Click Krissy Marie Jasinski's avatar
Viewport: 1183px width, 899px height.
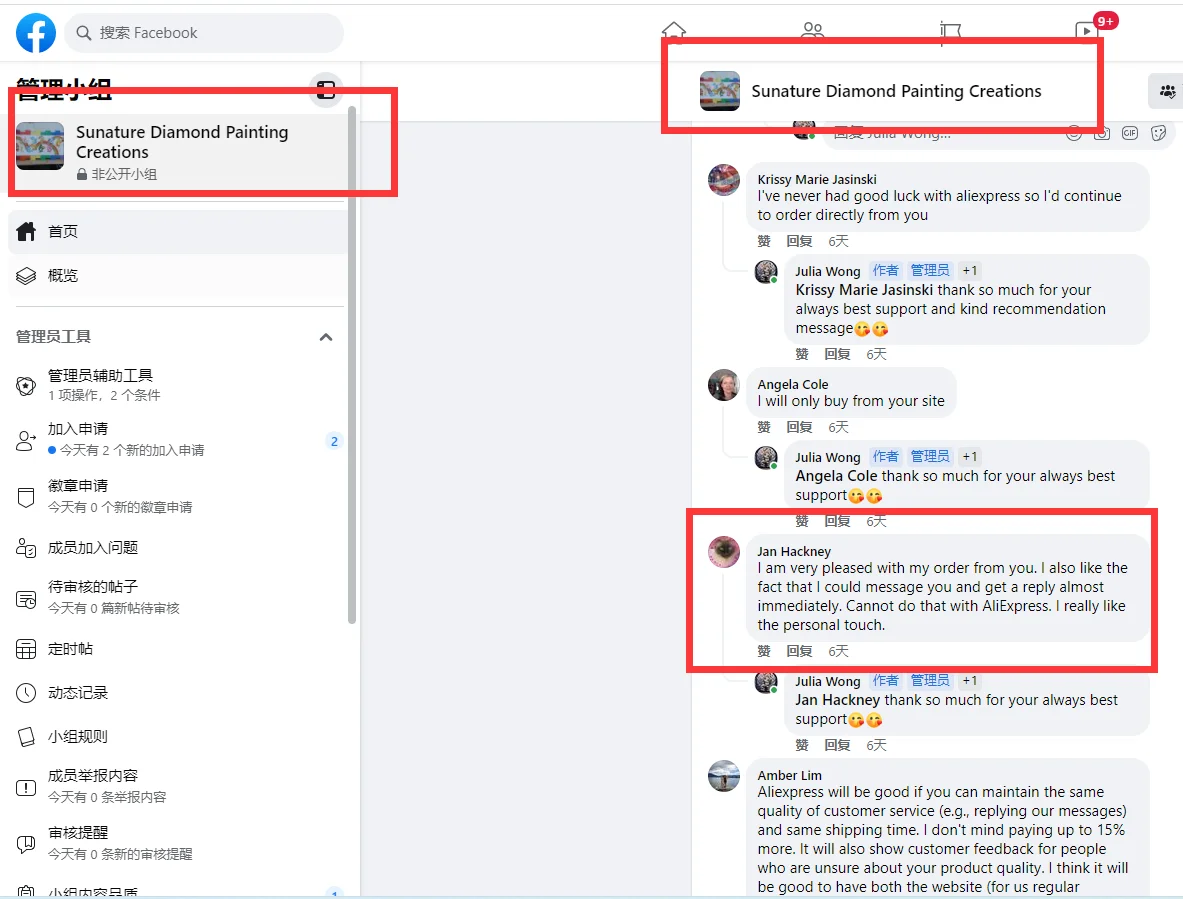tap(724, 179)
